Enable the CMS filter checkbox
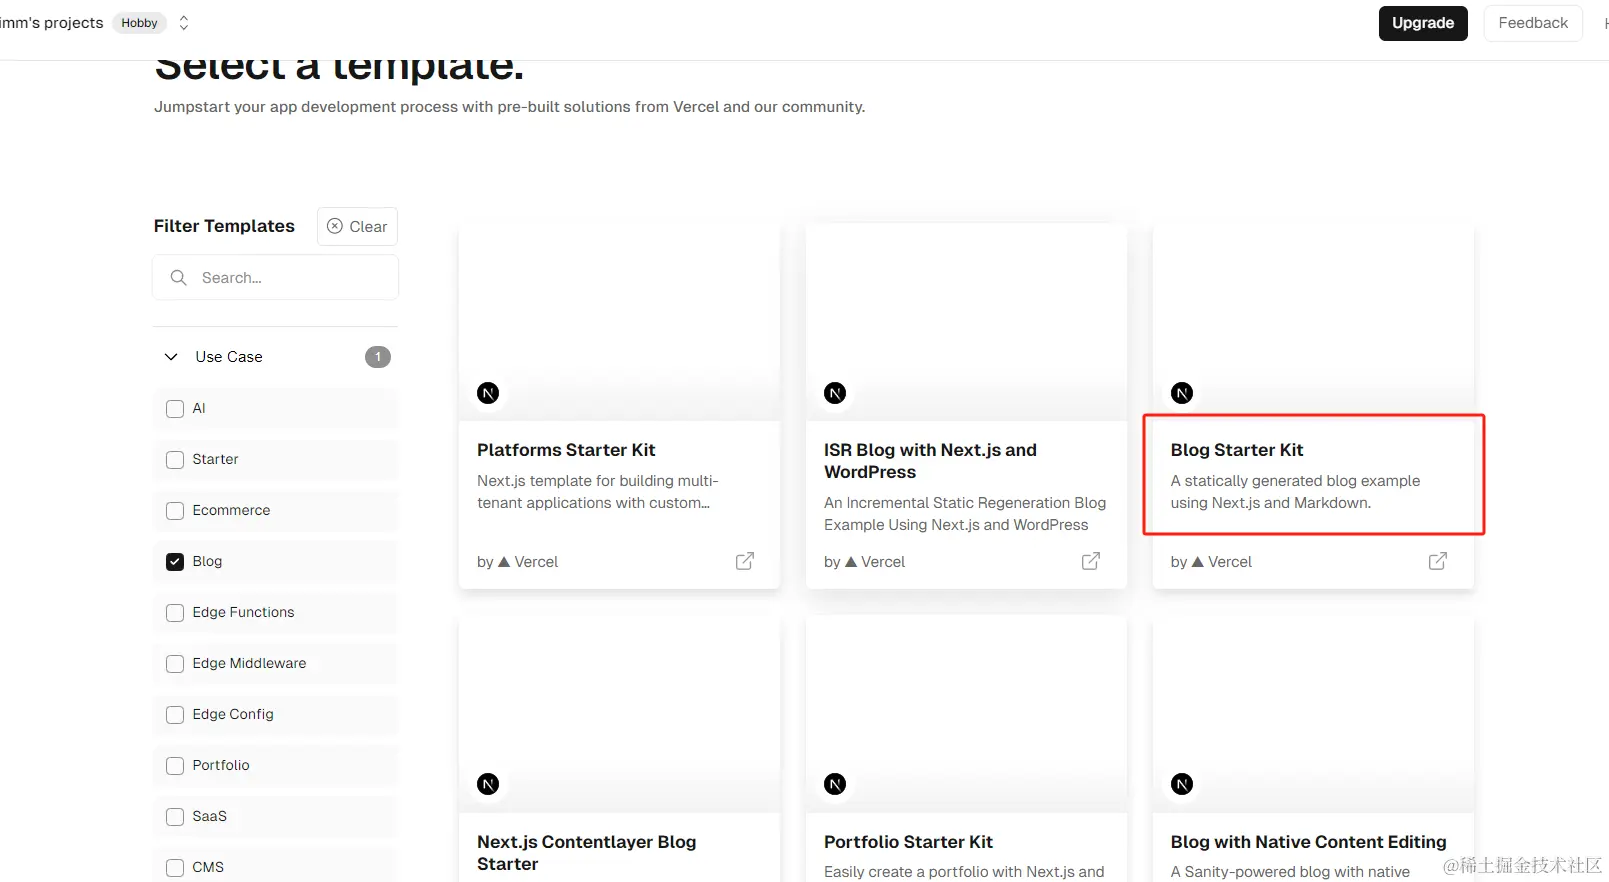 [175, 867]
